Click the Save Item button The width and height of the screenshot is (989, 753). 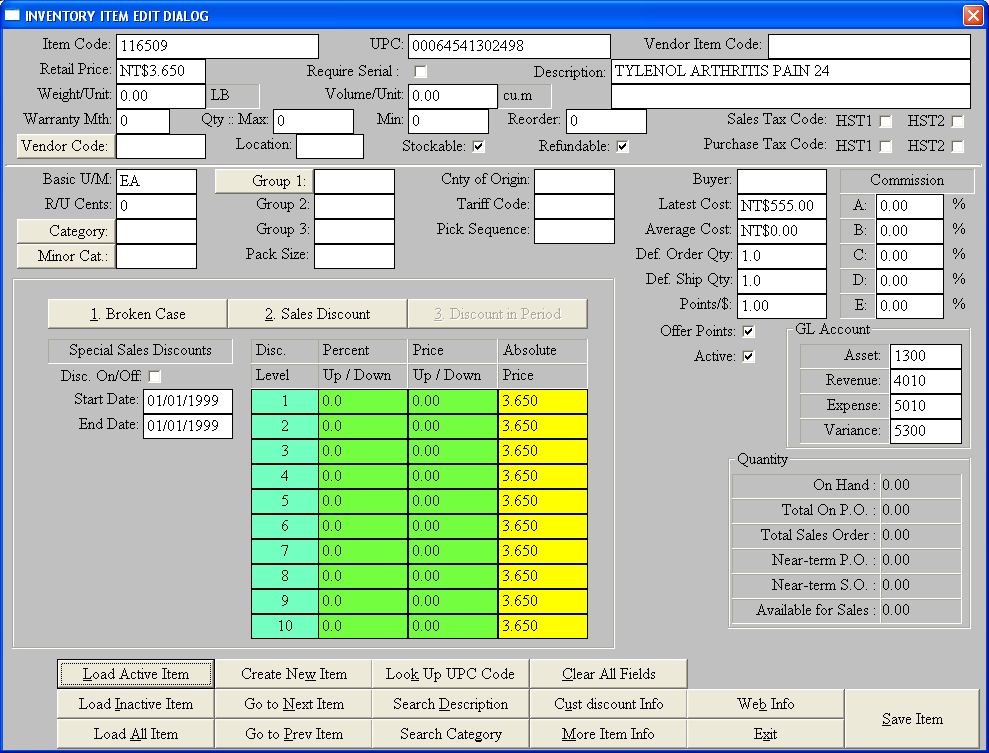pyautogui.click(x=912, y=719)
